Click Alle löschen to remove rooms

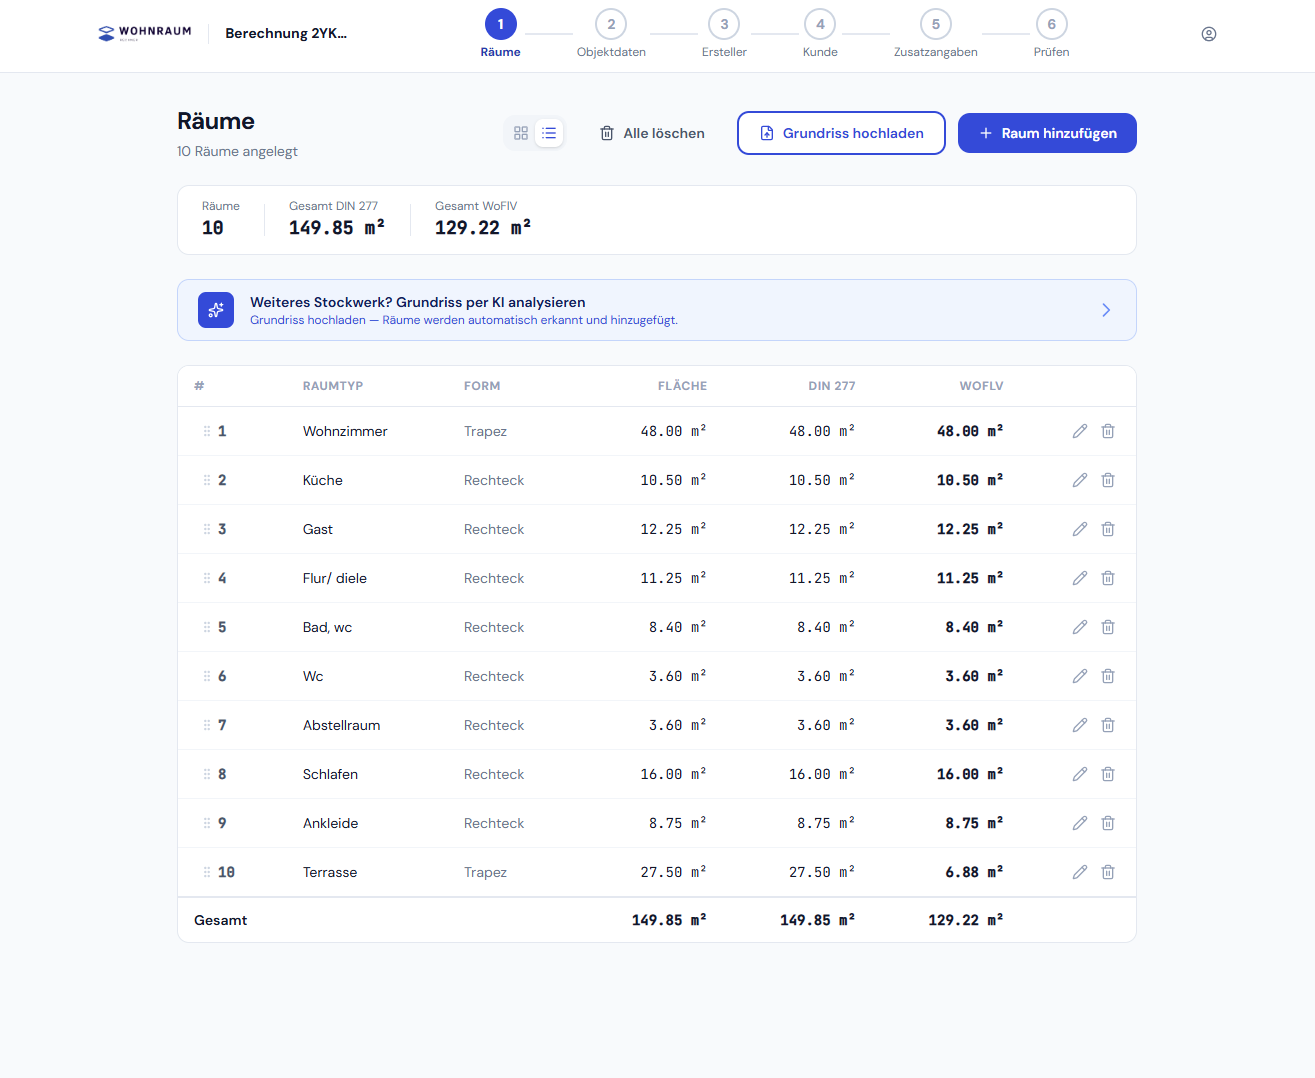coord(652,133)
